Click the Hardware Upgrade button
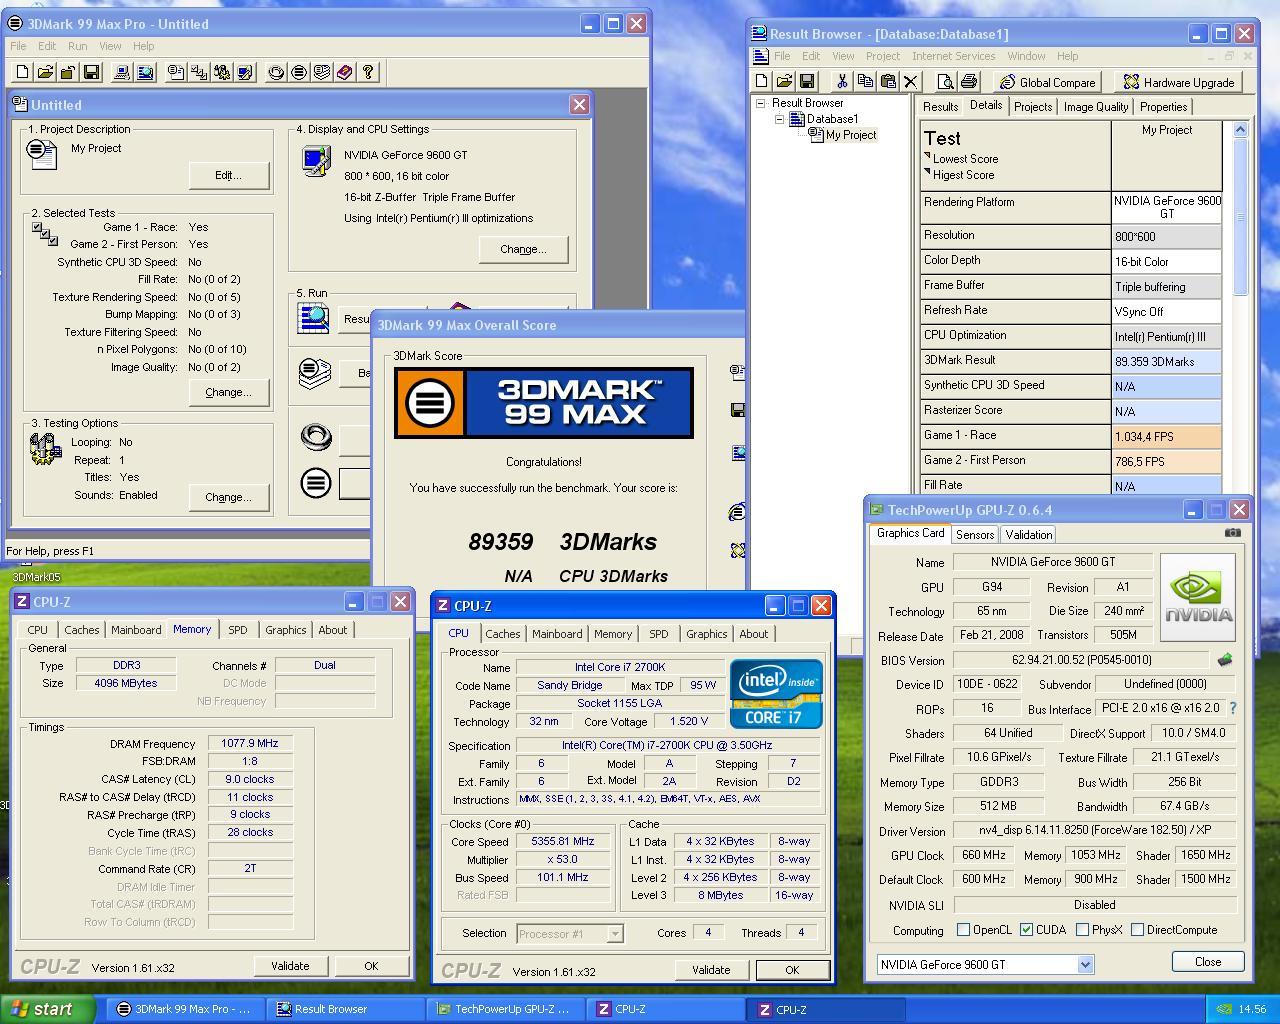The image size is (1280, 1024). [x=1179, y=82]
